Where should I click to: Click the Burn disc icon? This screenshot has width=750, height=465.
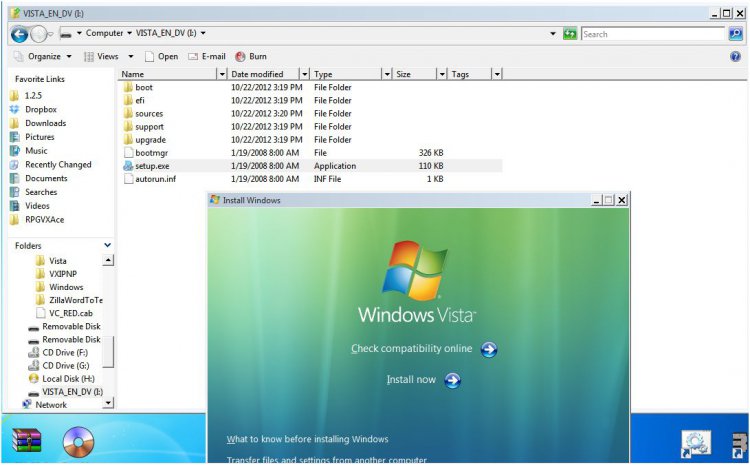pos(240,56)
